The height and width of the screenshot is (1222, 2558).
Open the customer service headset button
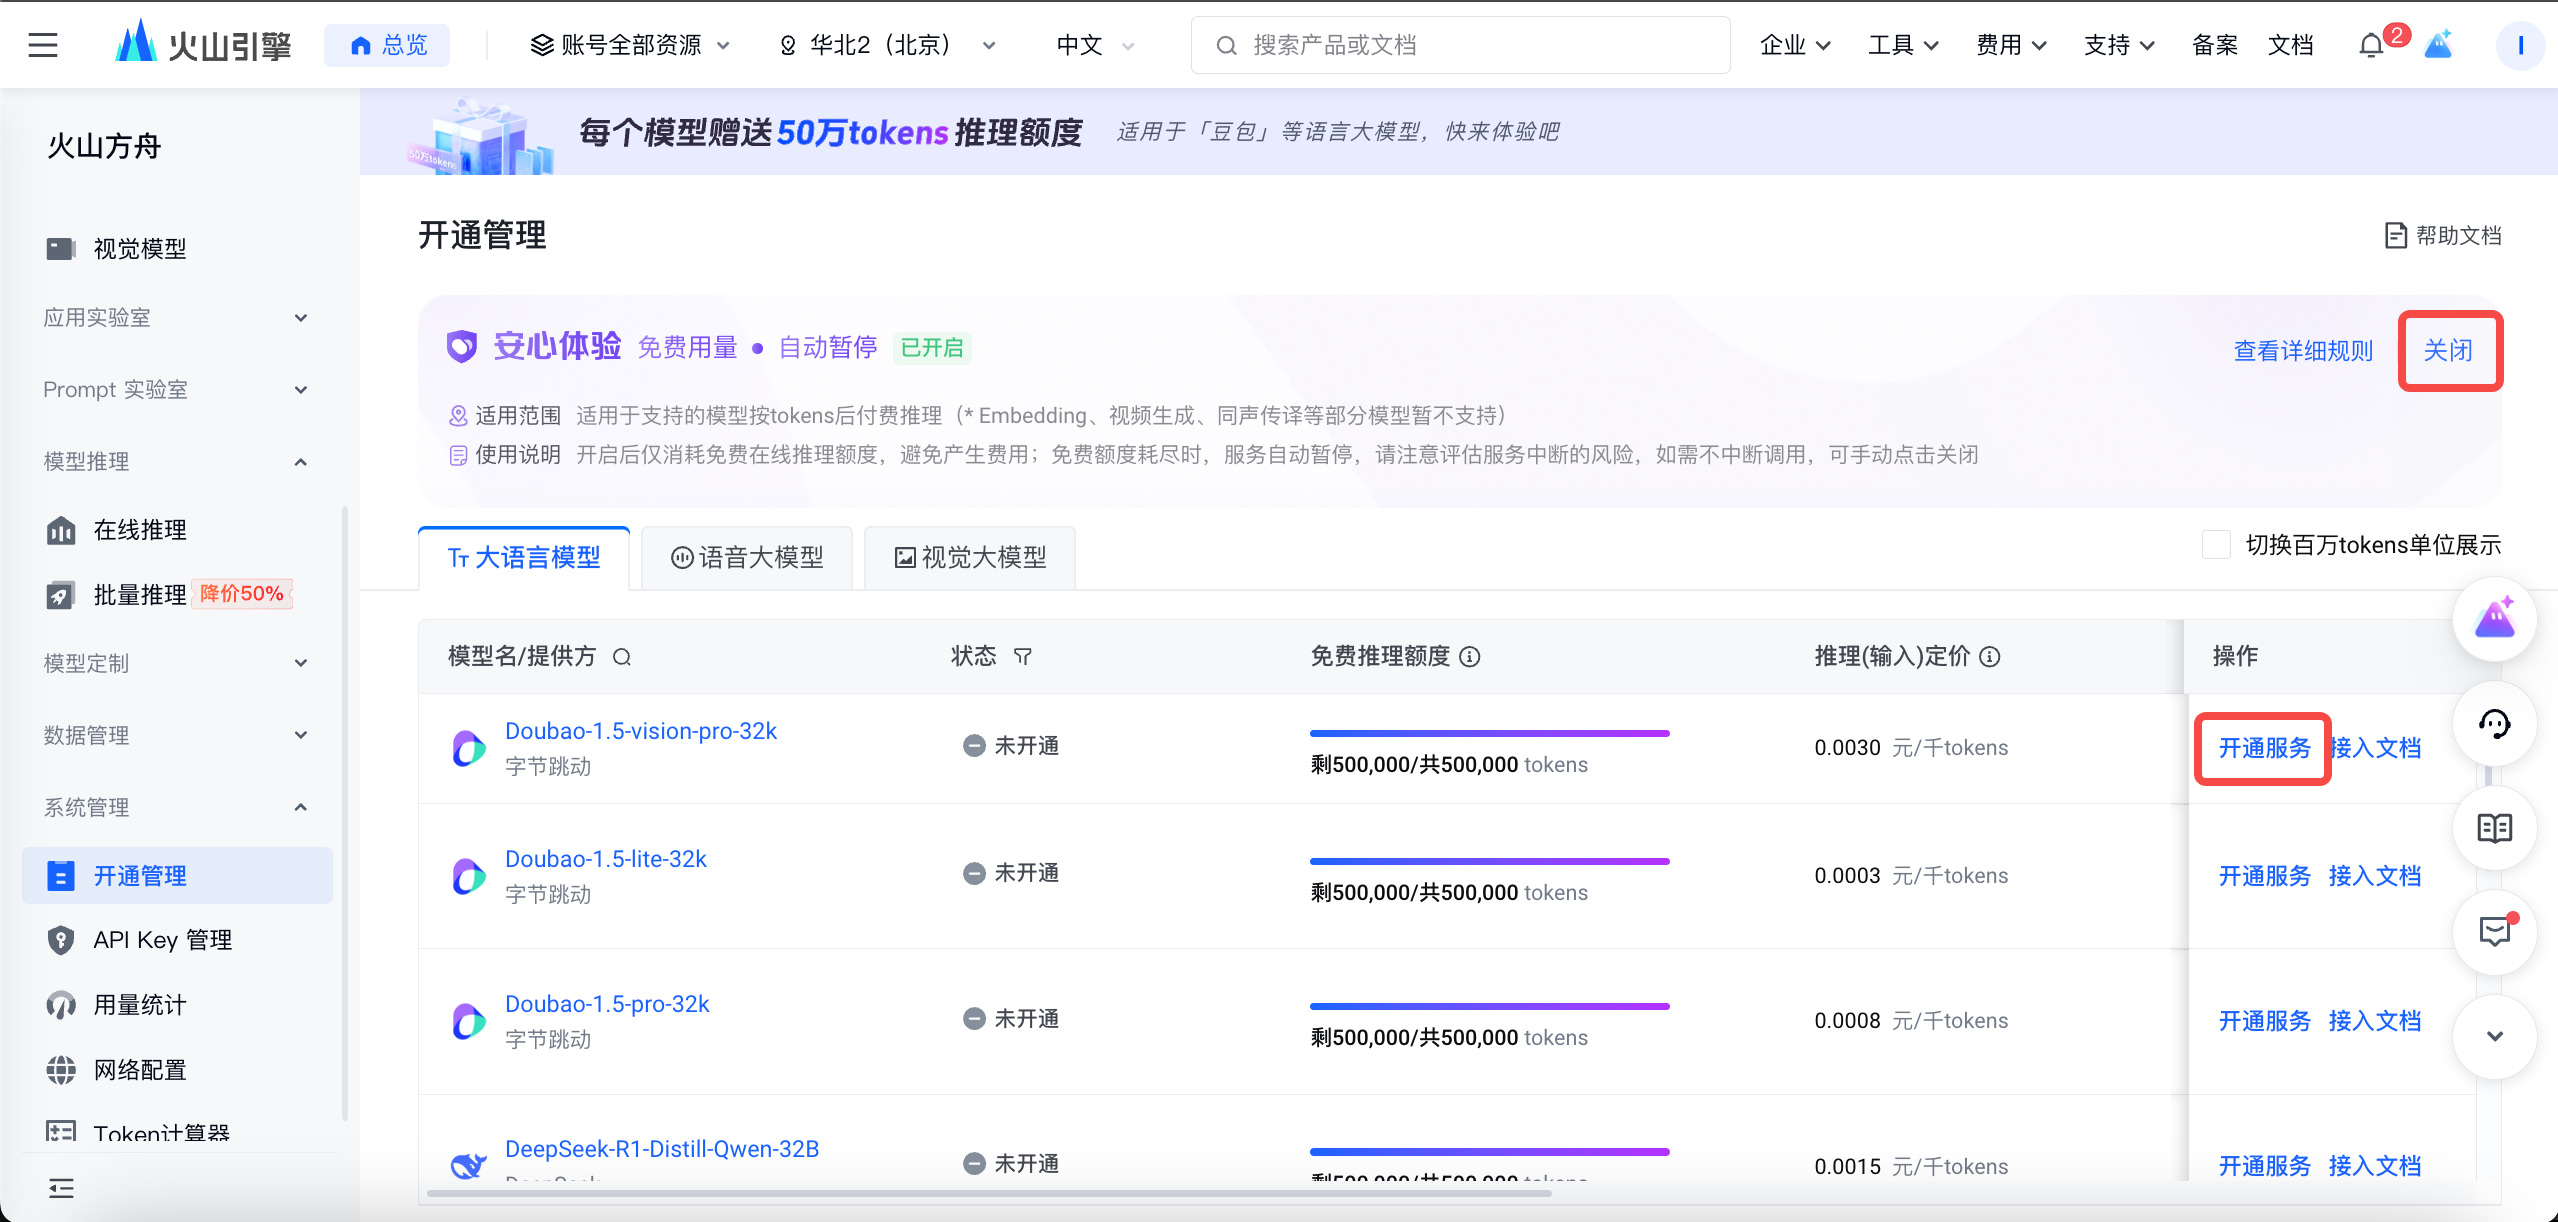pyautogui.click(x=2494, y=724)
